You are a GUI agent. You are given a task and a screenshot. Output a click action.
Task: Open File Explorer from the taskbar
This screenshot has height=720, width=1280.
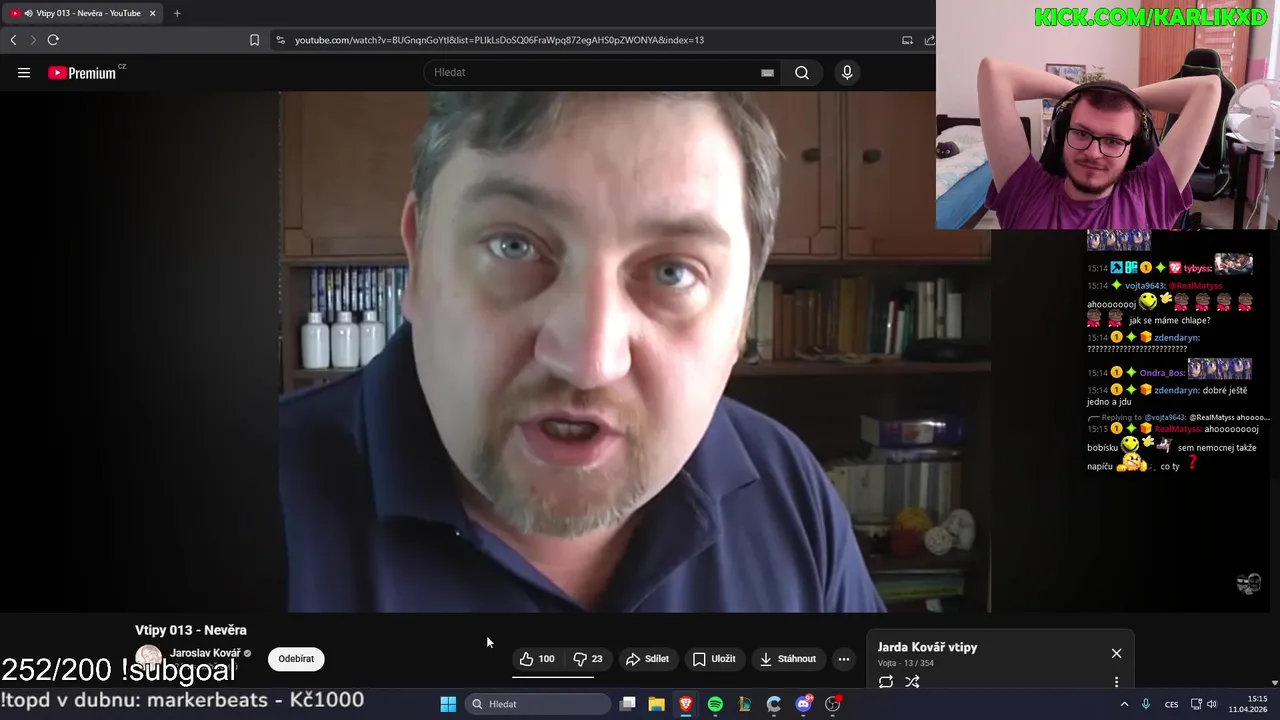click(x=656, y=704)
